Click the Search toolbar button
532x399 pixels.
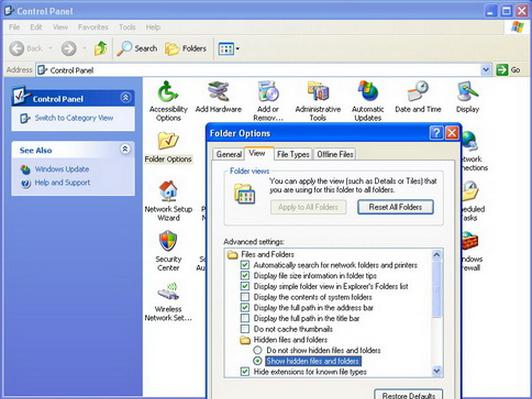click(x=137, y=49)
